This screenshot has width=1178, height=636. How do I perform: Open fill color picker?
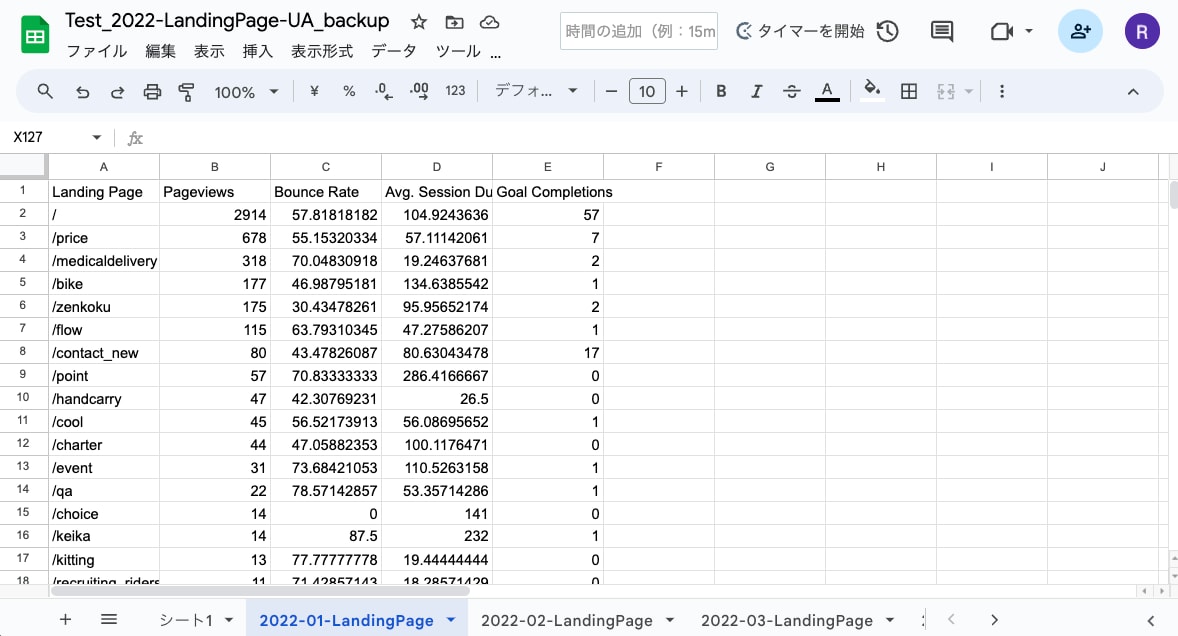coord(872,91)
